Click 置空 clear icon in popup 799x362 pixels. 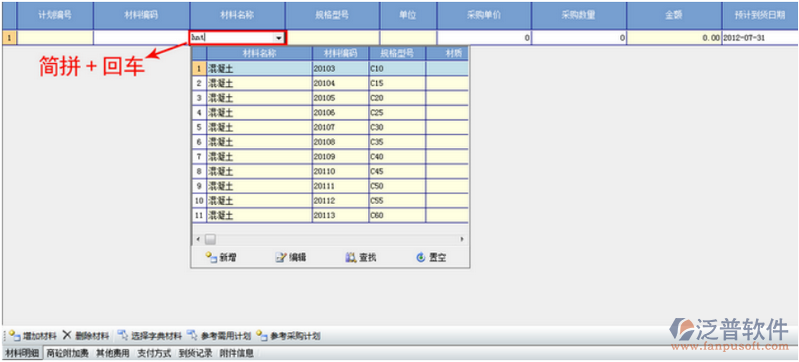pyautogui.click(x=420, y=257)
